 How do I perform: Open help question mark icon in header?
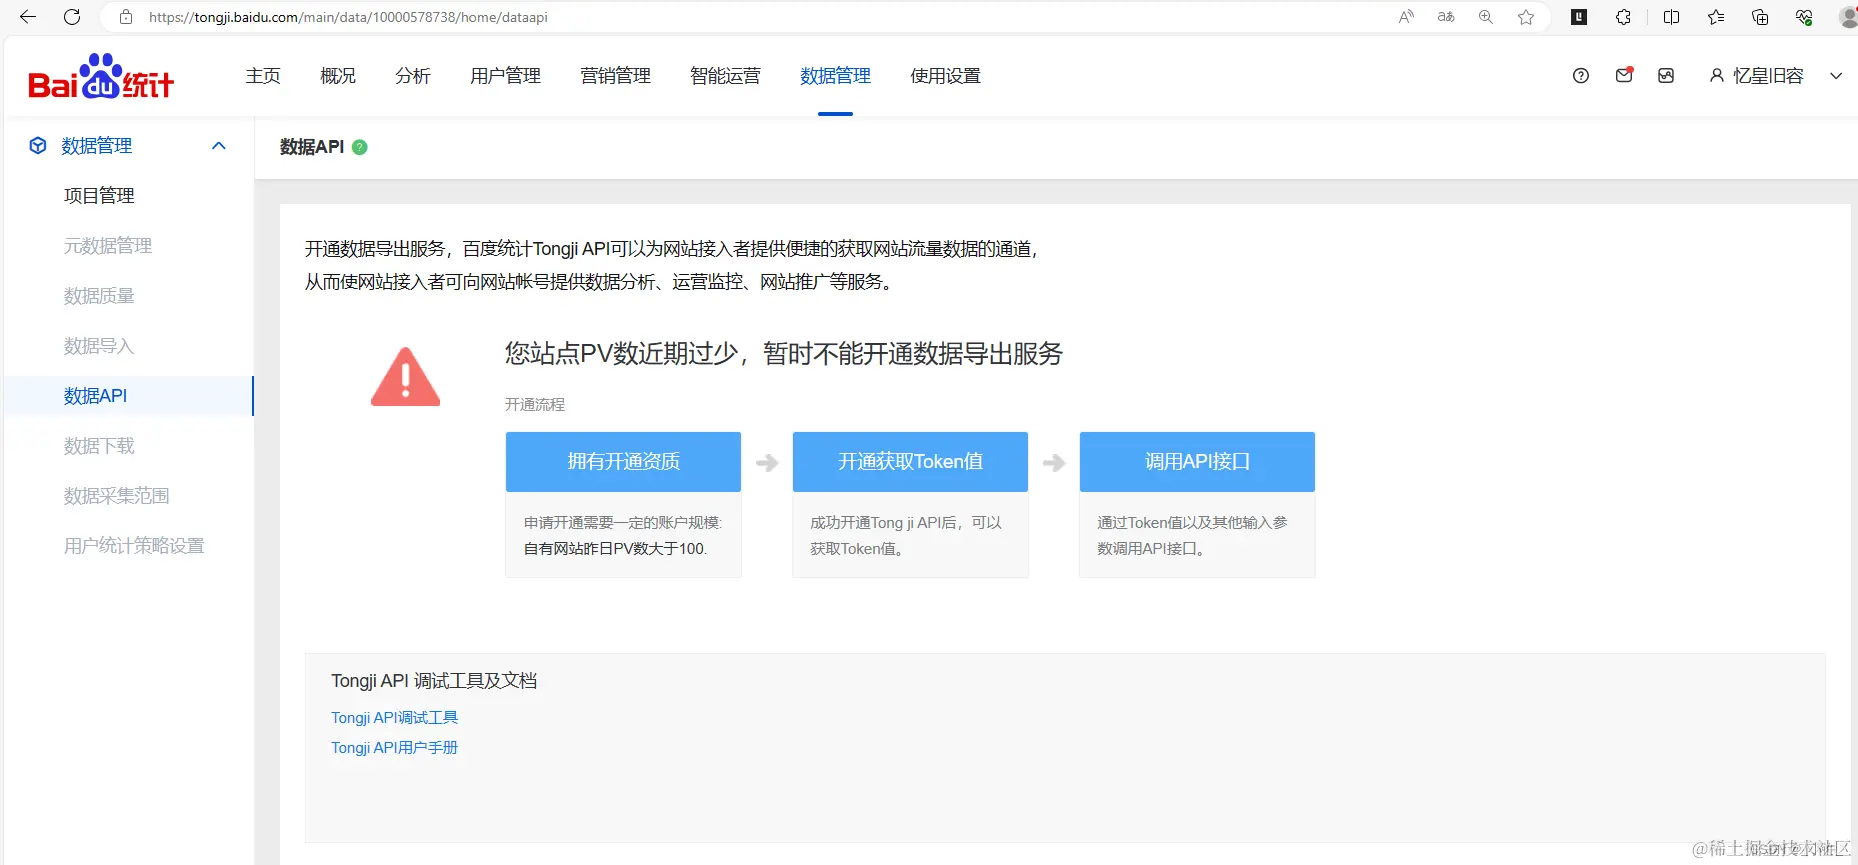click(x=1581, y=76)
